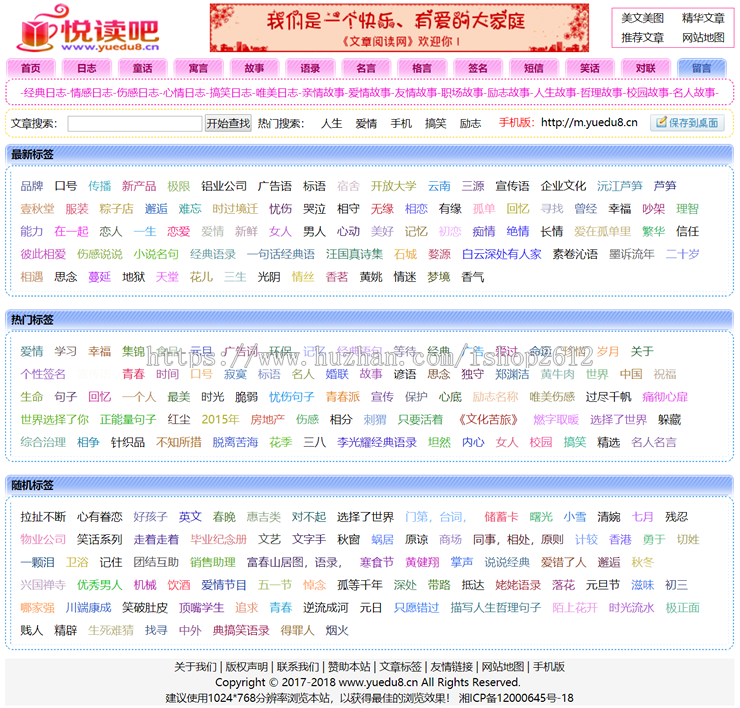This screenshot has height=708, width=740.
Task: Click the 开始查找 search button
Action: point(228,124)
